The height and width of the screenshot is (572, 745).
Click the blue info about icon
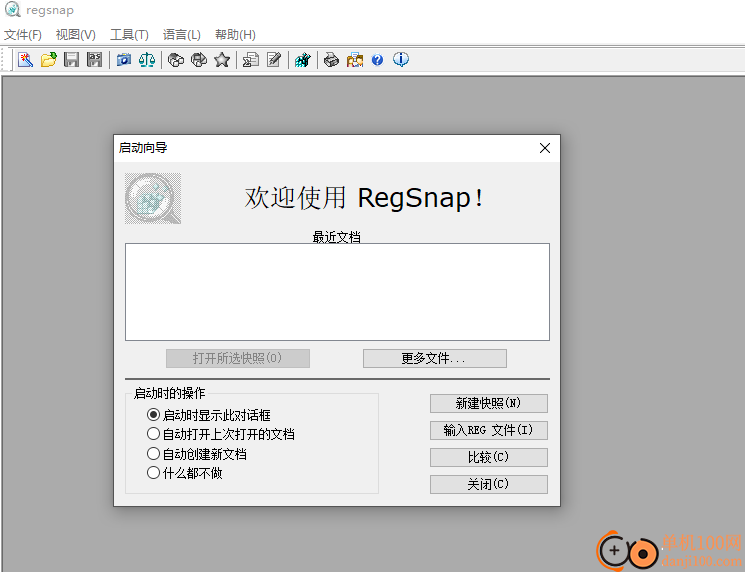pos(401,59)
